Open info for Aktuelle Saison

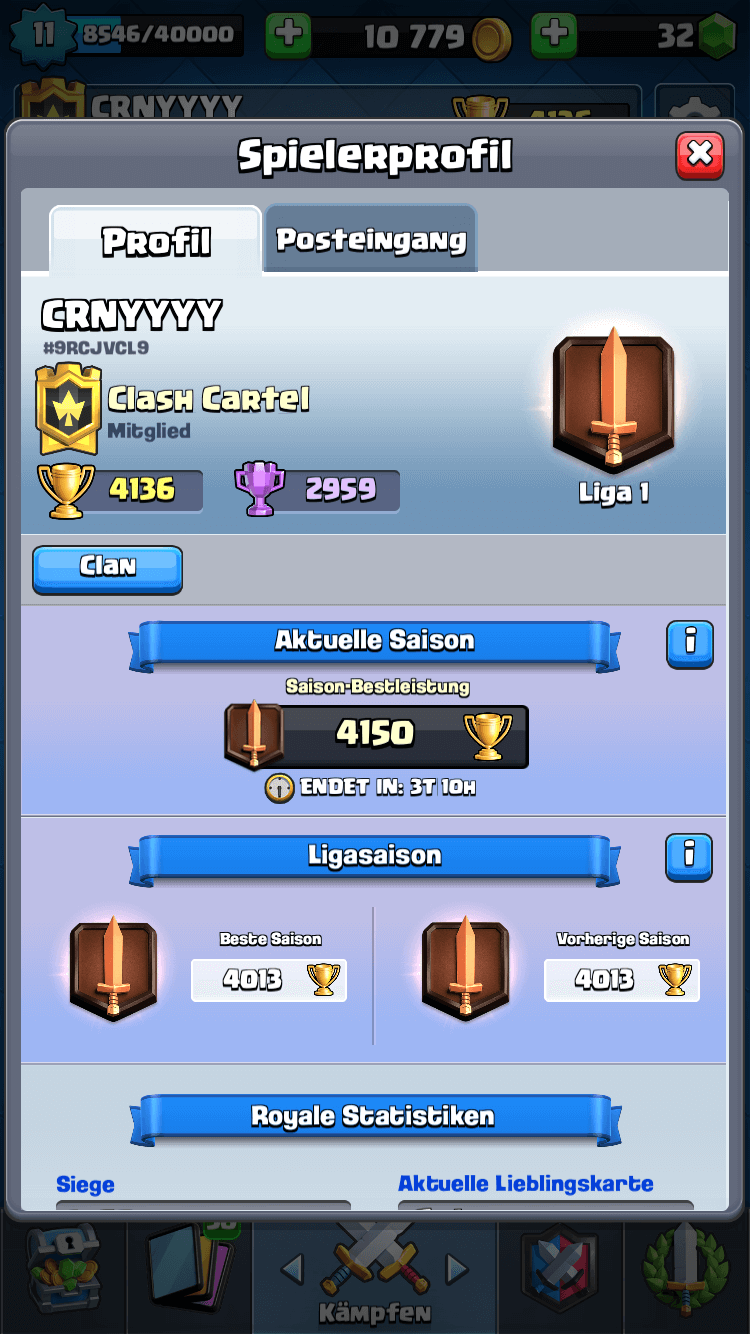(x=690, y=644)
